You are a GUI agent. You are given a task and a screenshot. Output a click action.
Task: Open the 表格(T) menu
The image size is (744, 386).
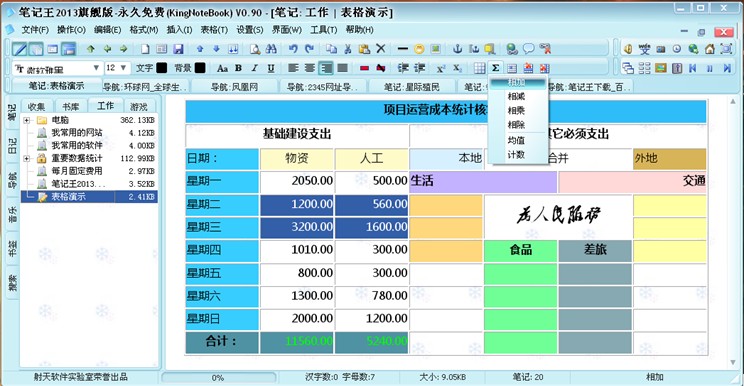(214, 29)
